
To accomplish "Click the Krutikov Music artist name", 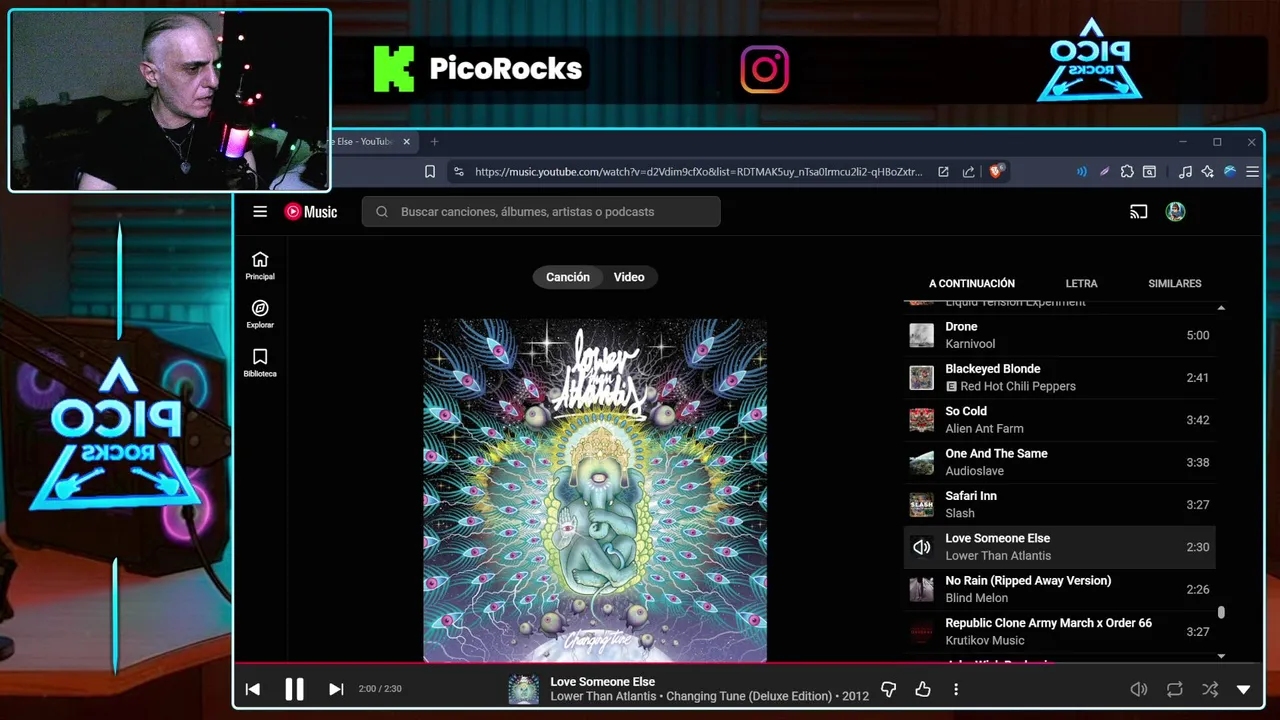I will pos(985,640).
